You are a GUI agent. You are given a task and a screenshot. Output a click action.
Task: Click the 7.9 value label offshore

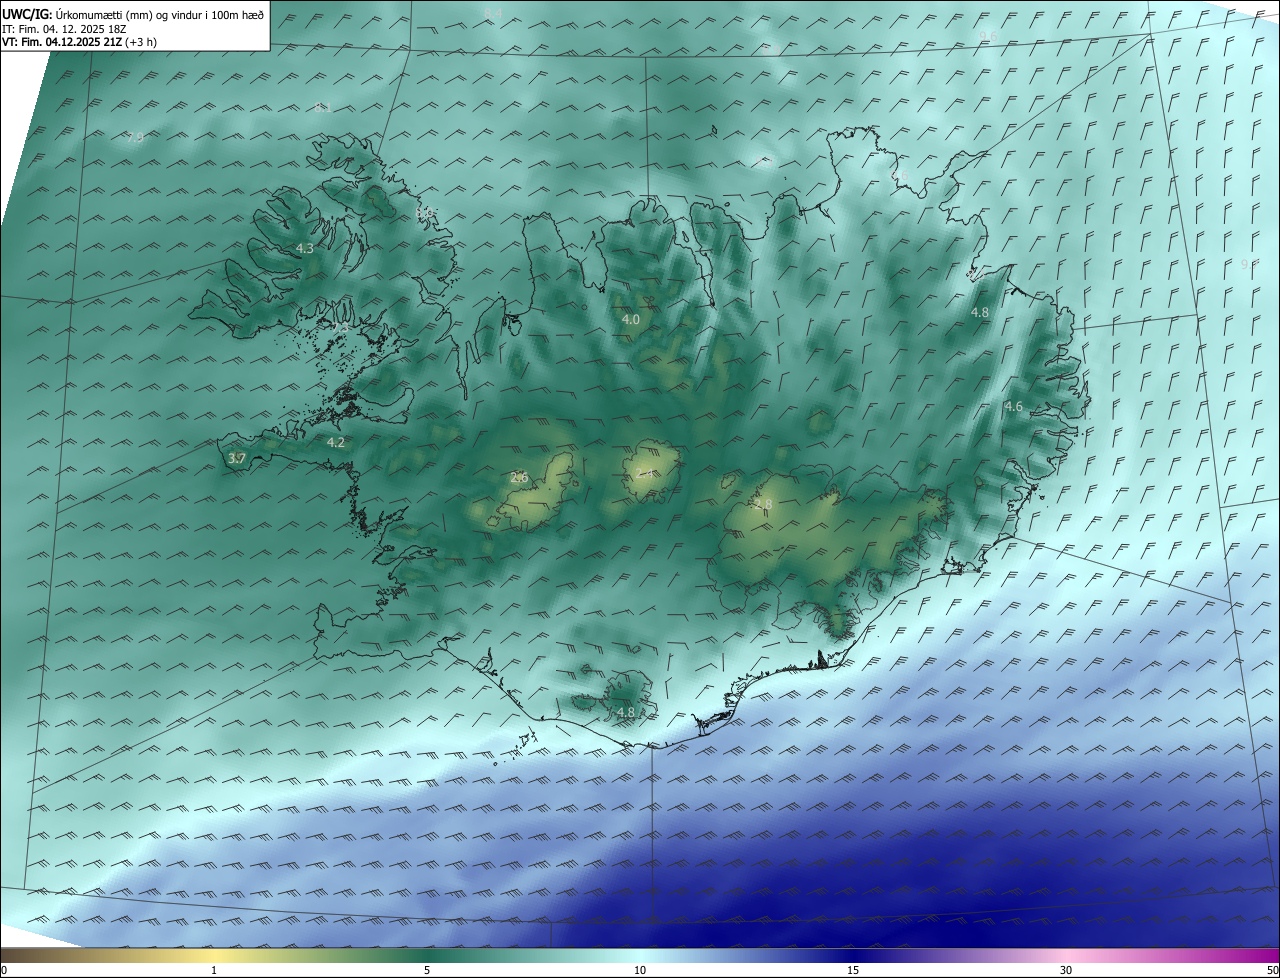(x=135, y=137)
